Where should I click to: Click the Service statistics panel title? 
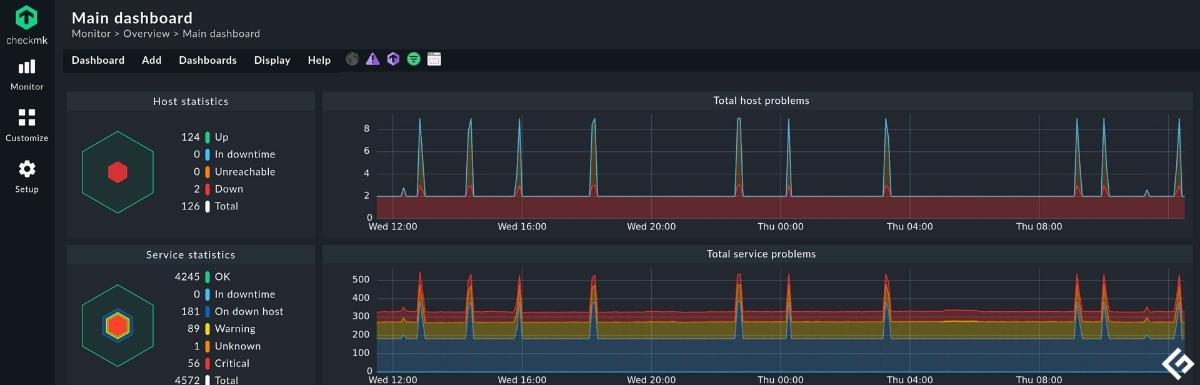tap(191, 255)
